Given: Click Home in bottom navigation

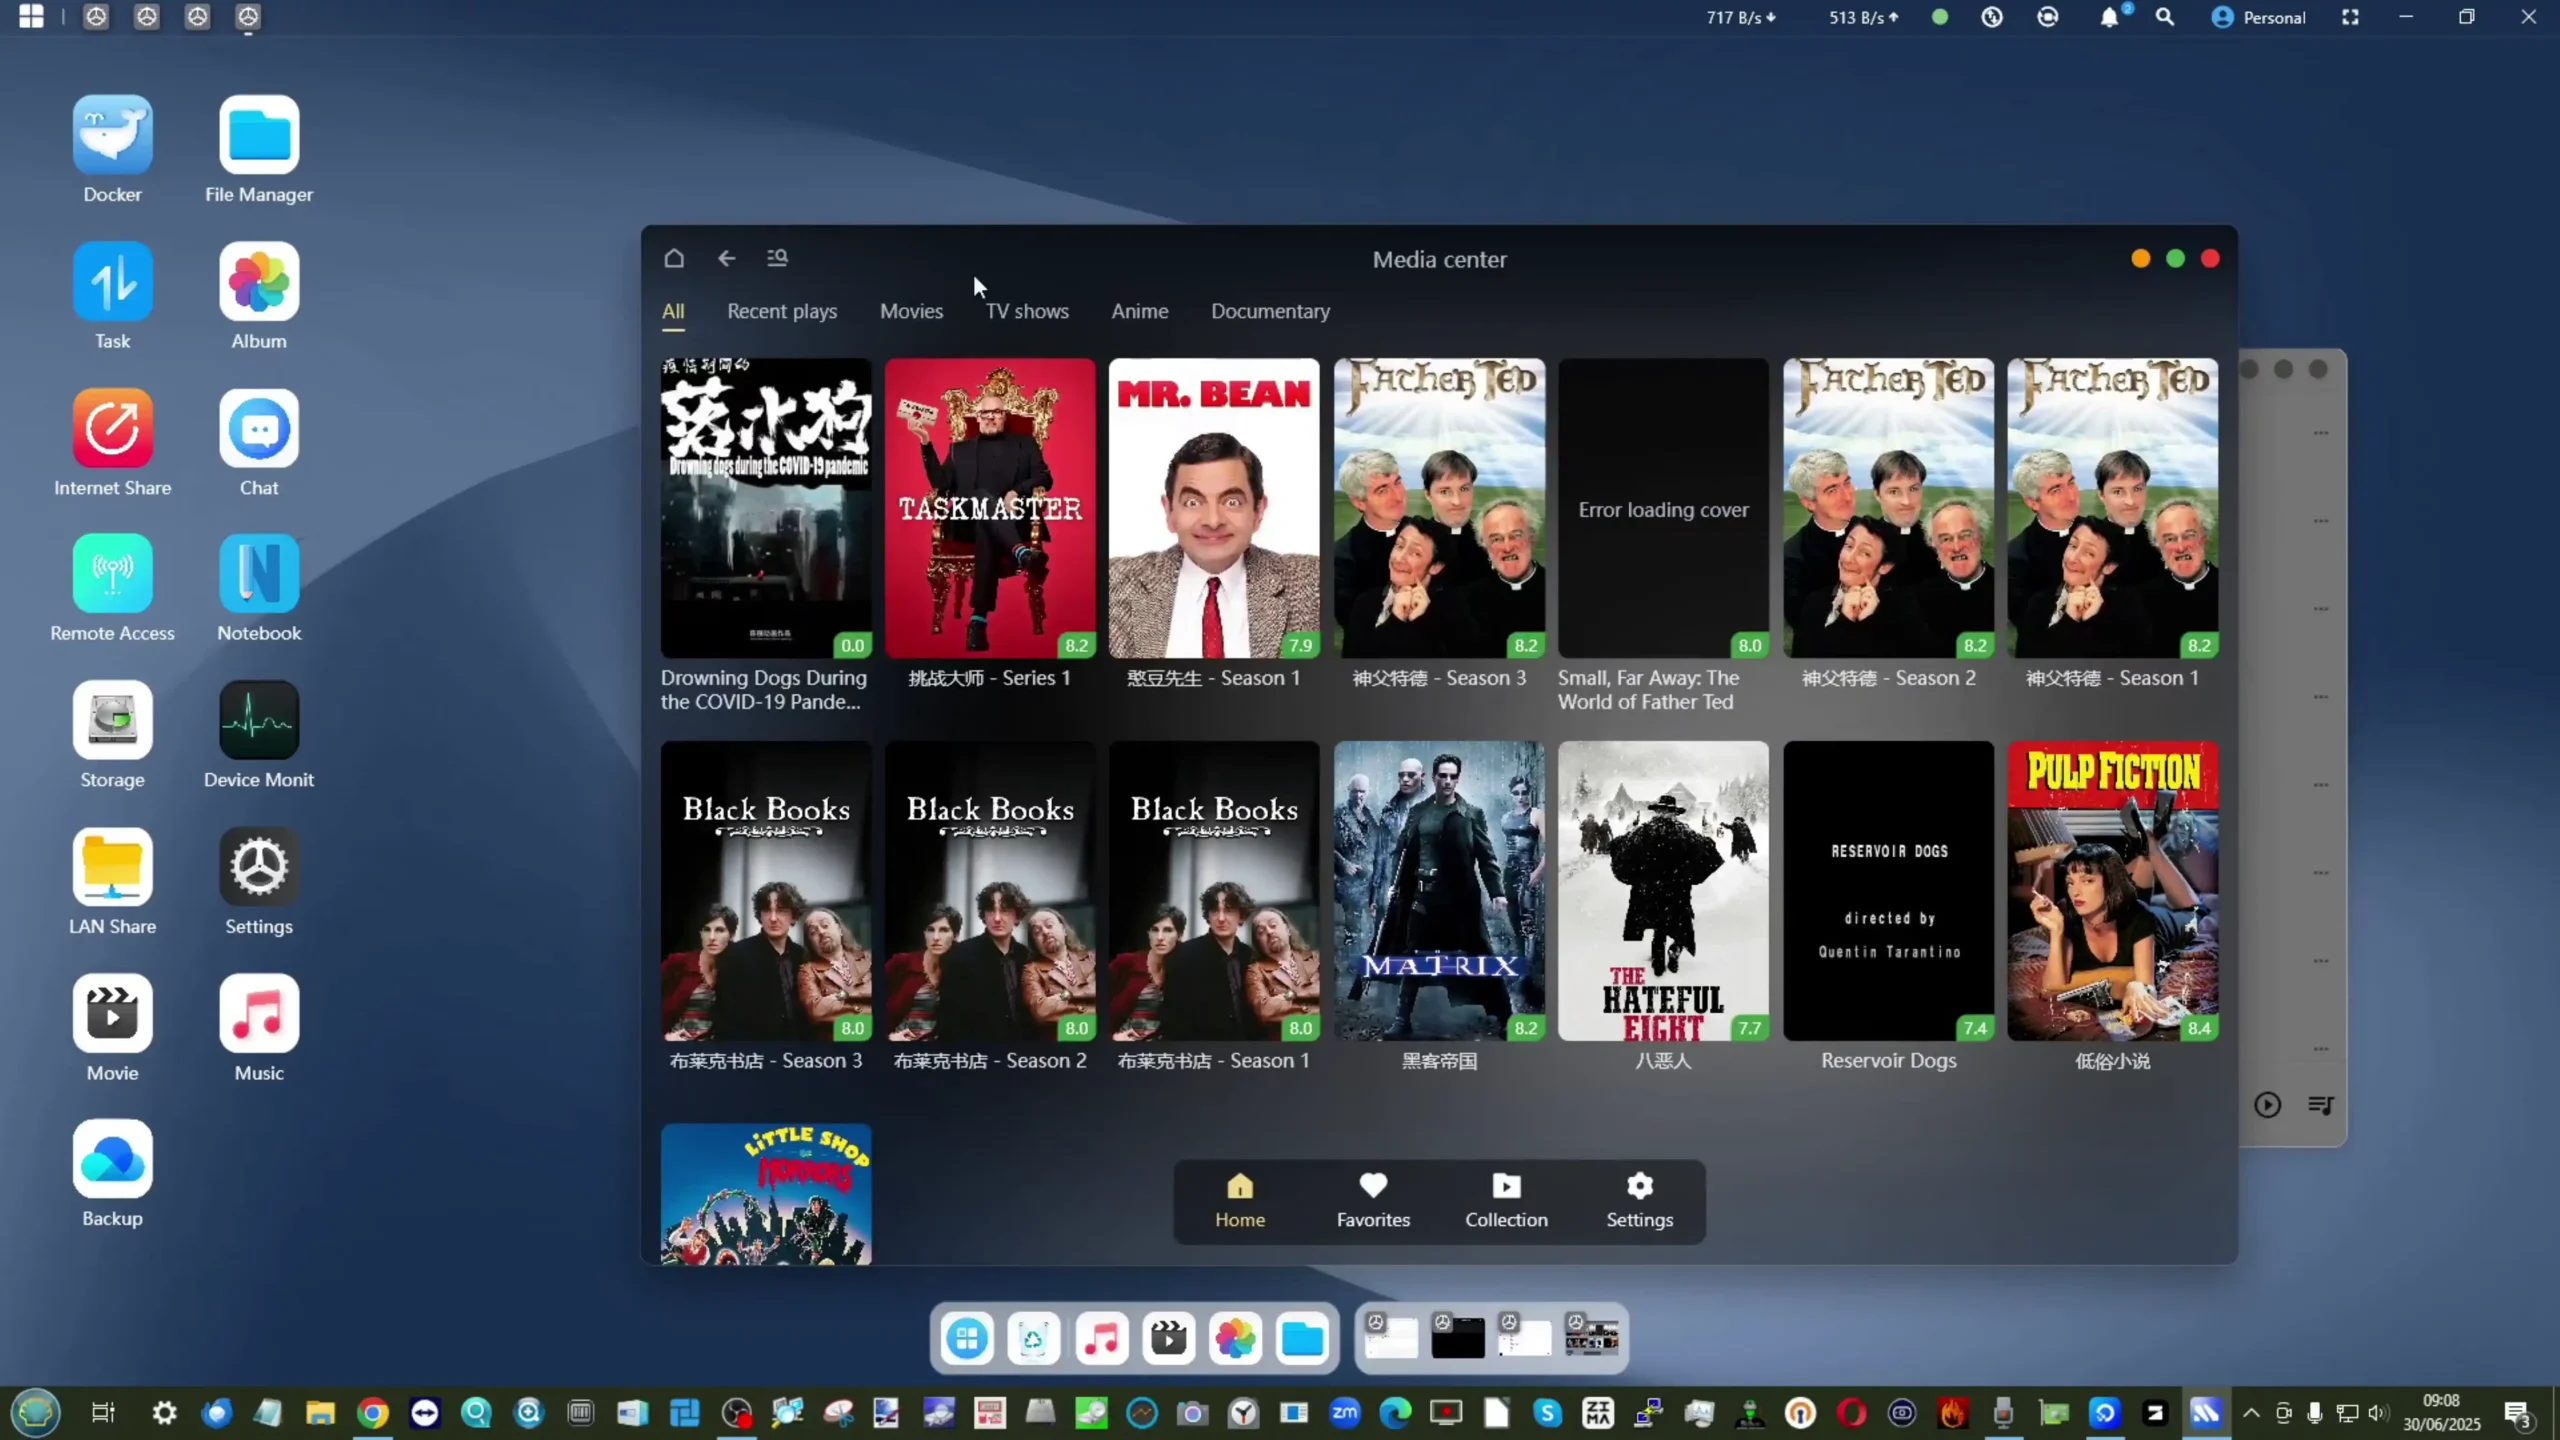Looking at the screenshot, I should tap(1240, 1201).
